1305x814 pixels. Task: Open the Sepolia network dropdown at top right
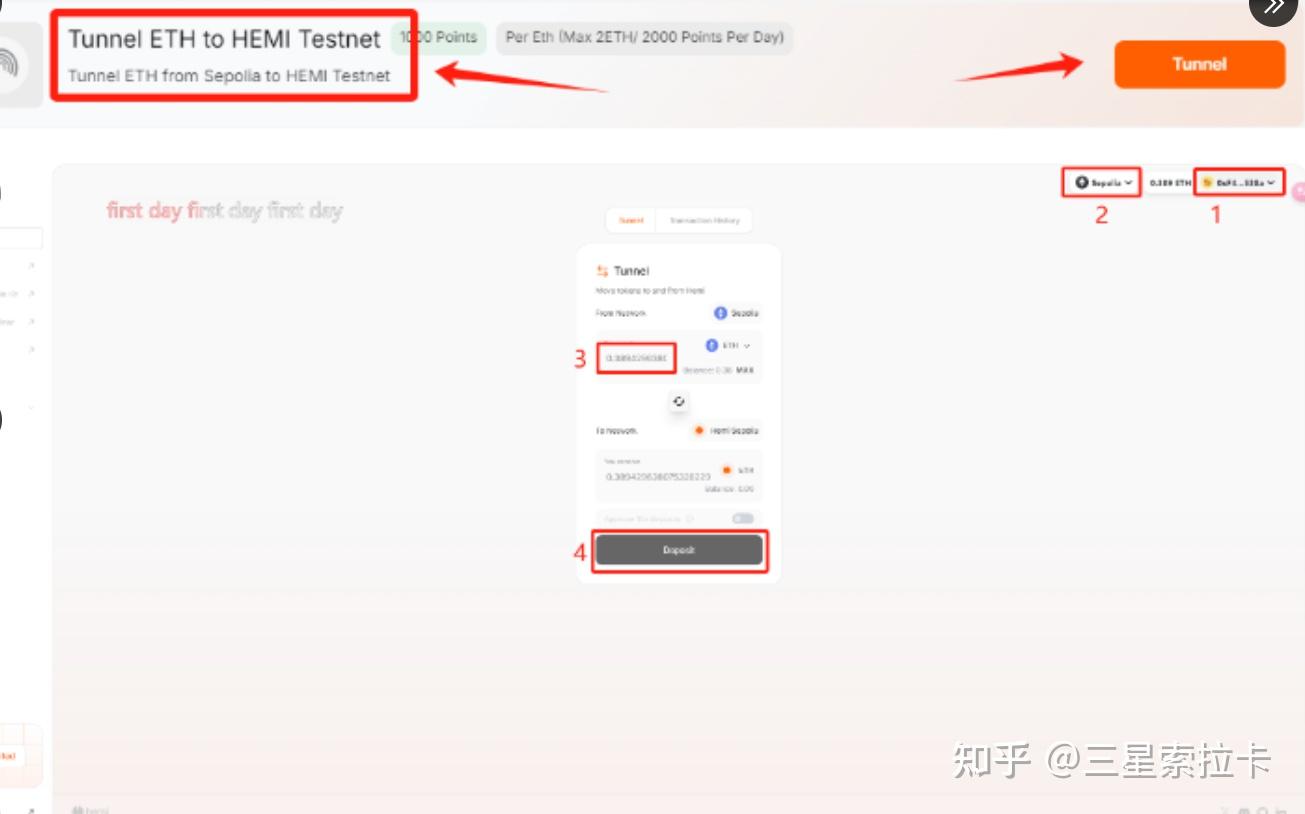tap(1099, 182)
